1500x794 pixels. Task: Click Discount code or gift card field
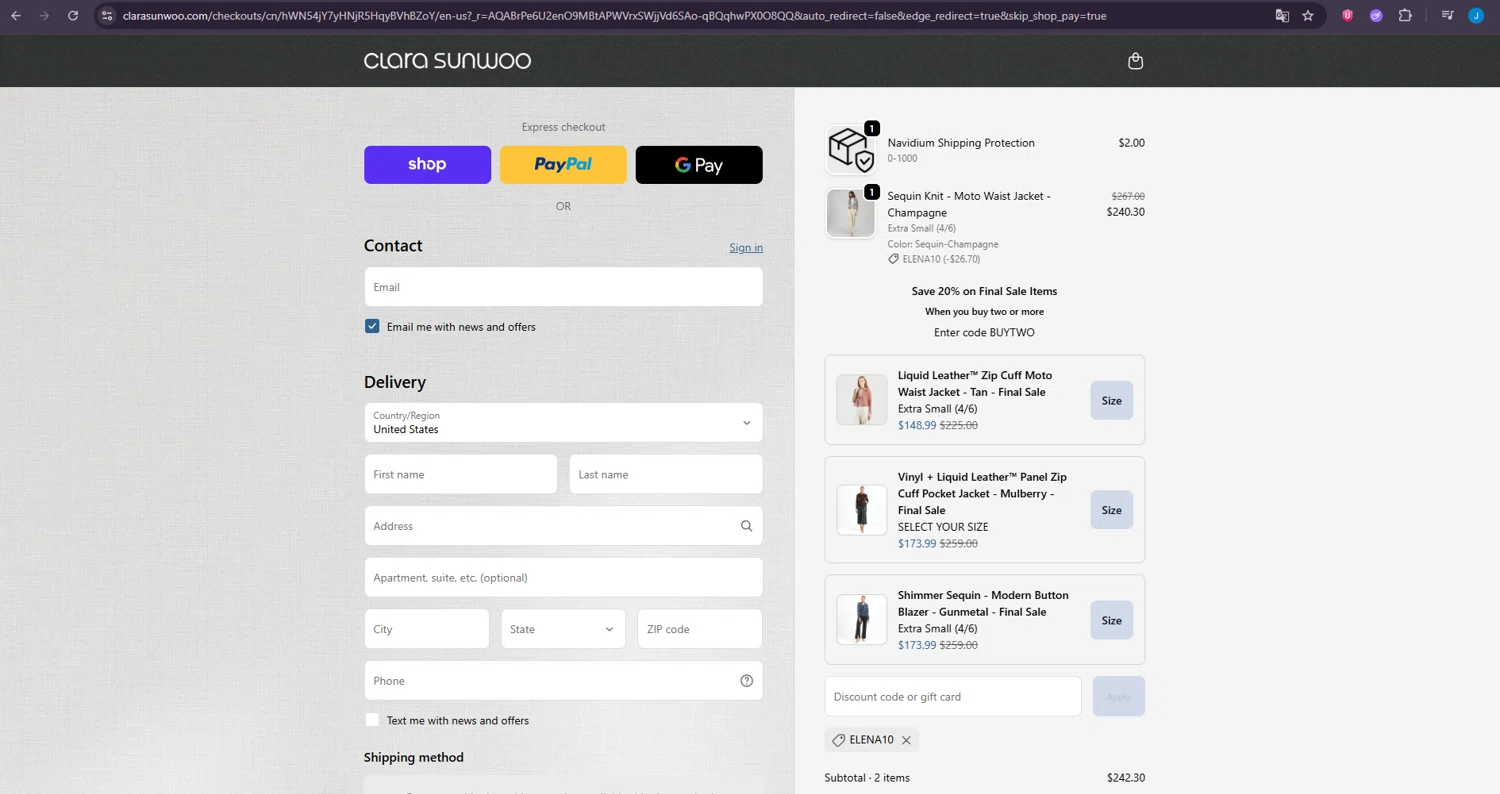click(x=952, y=696)
